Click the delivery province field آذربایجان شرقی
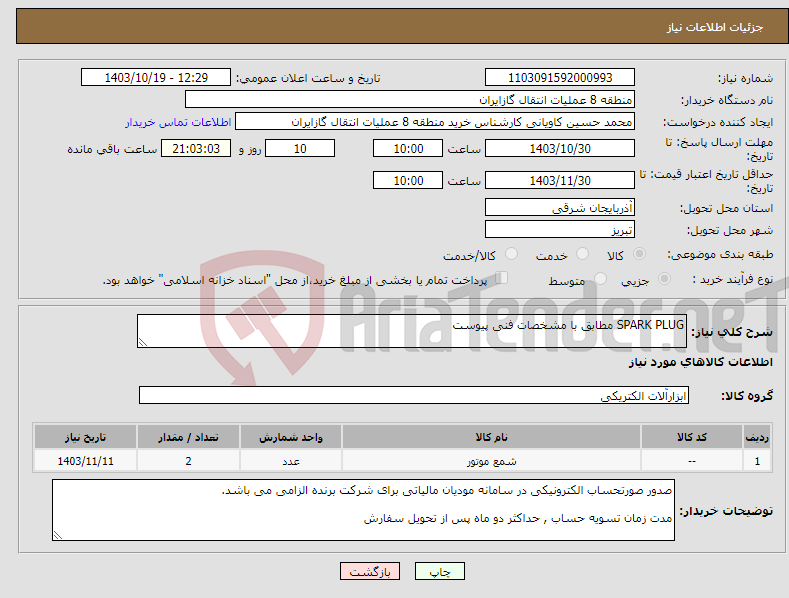Viewport: 789px width, 598px height. coord(560,207)
